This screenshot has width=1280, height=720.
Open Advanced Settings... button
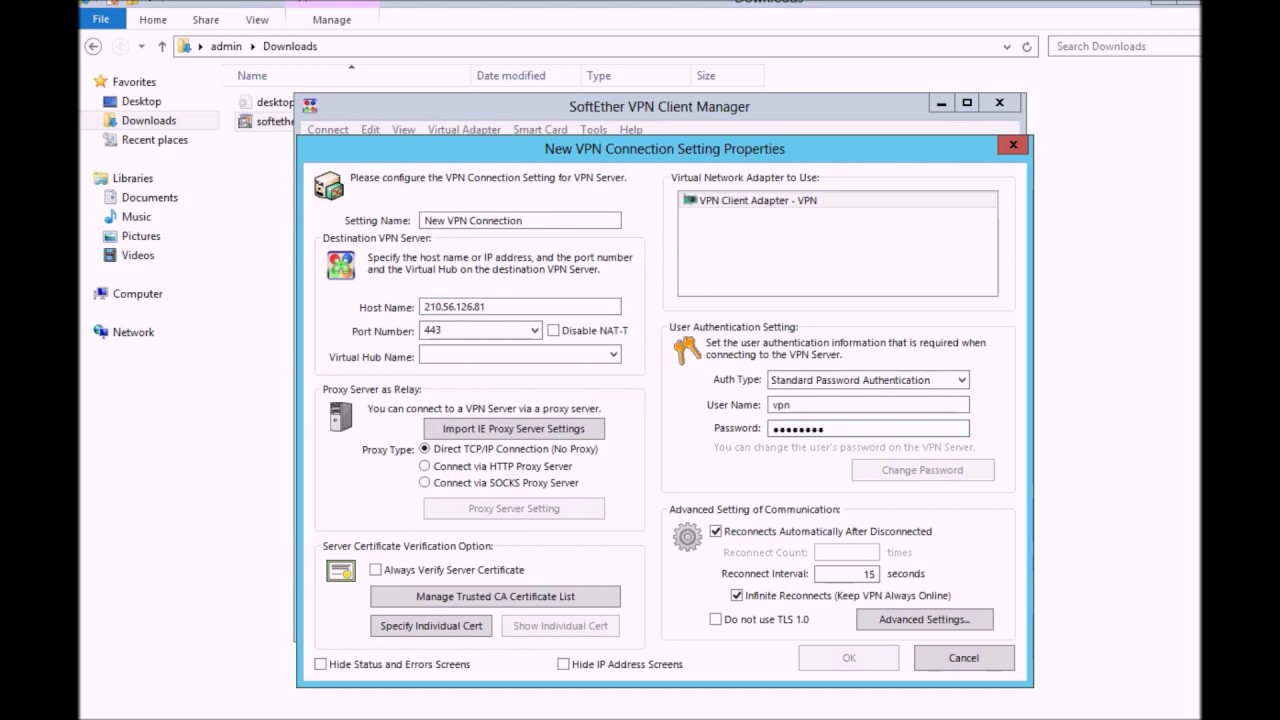pos(925,620)
